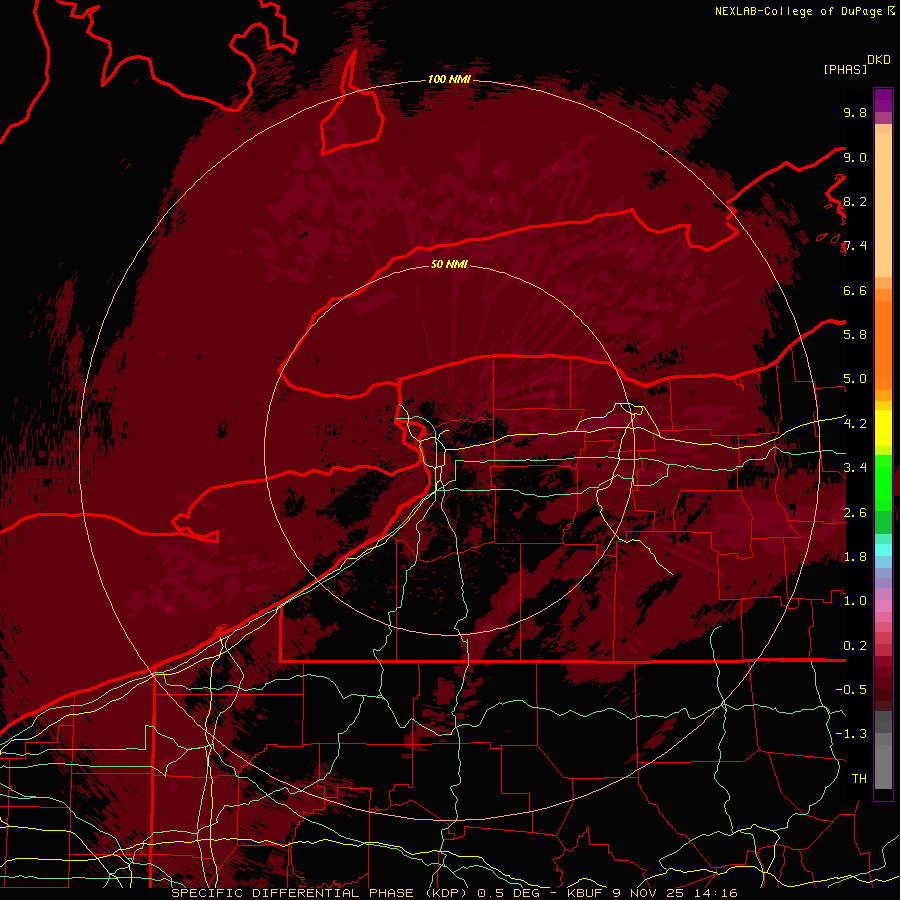Select the 3.4 value on the color scale
Viewport: 900px width, 900px height.
855,468
